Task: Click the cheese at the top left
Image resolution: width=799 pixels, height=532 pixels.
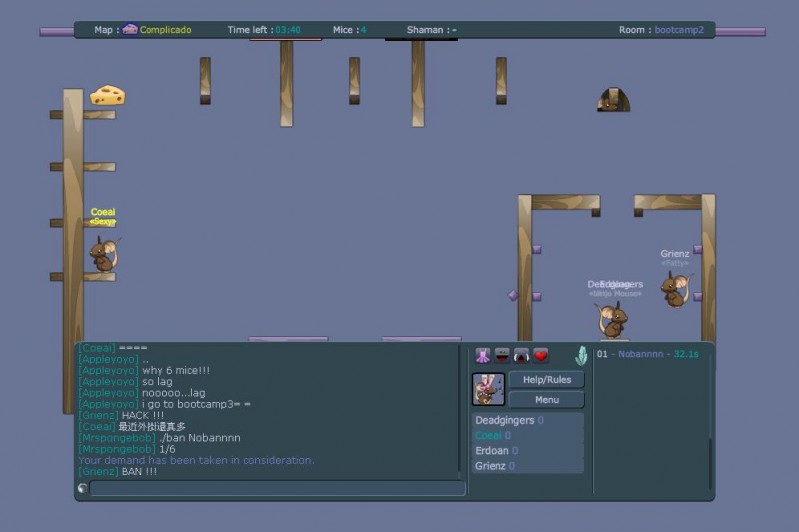Action: (108, 95)
